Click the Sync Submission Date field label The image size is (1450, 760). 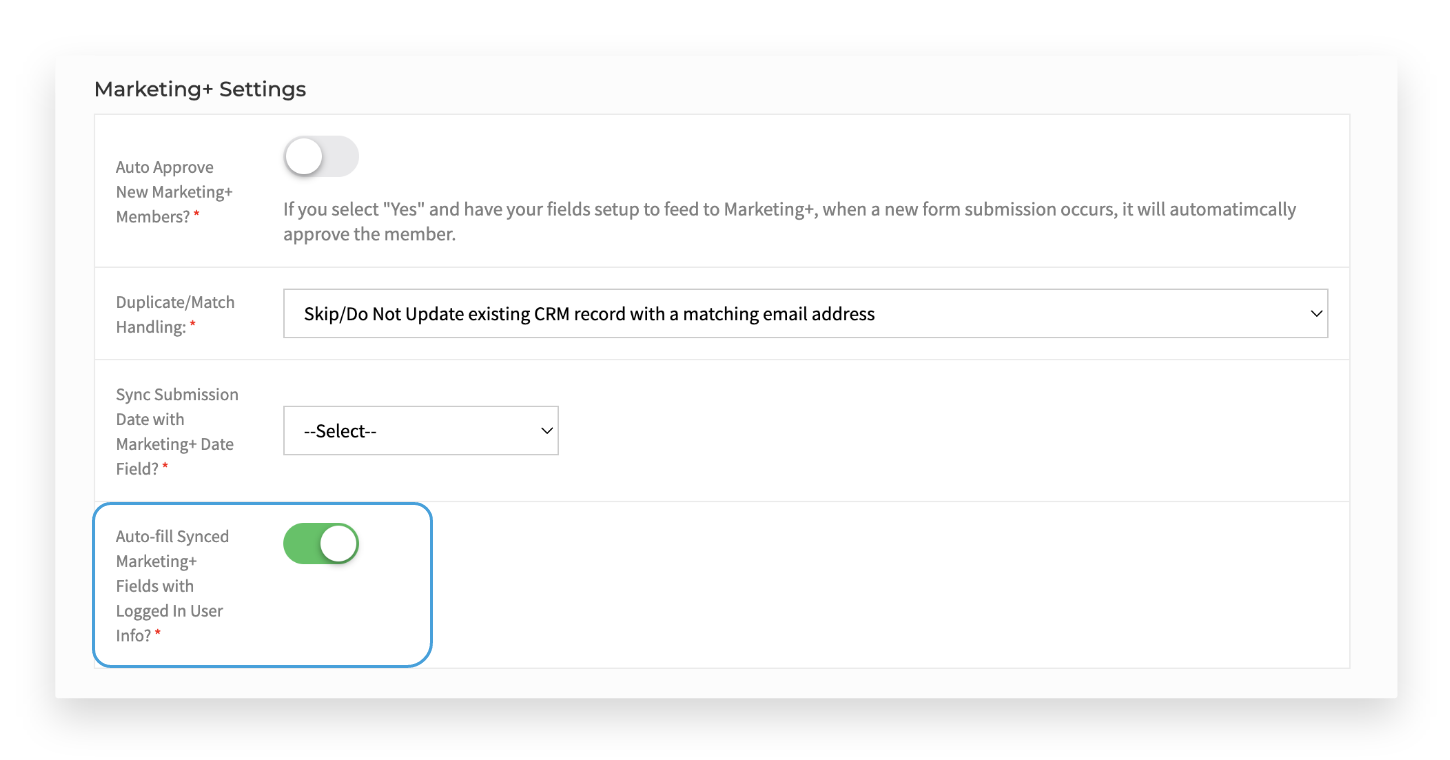click(x=176, y=430)
